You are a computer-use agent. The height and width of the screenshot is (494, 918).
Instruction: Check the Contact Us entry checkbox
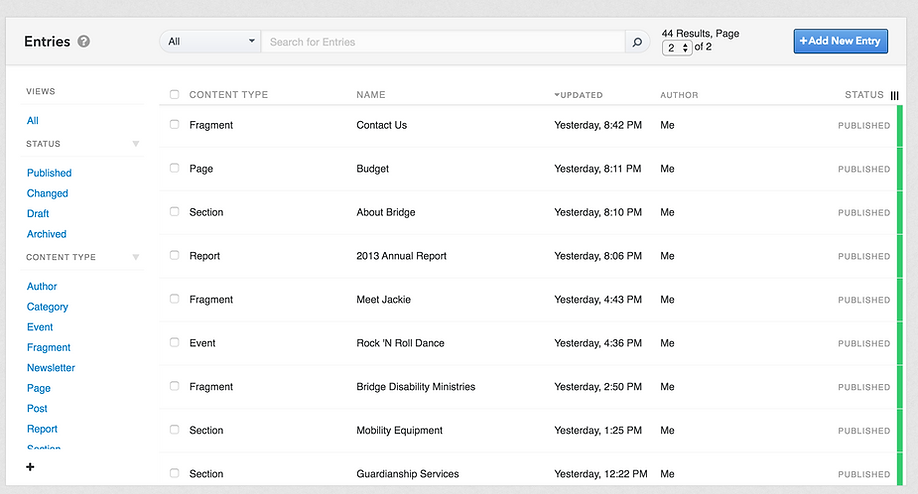[x=174, y=125]
